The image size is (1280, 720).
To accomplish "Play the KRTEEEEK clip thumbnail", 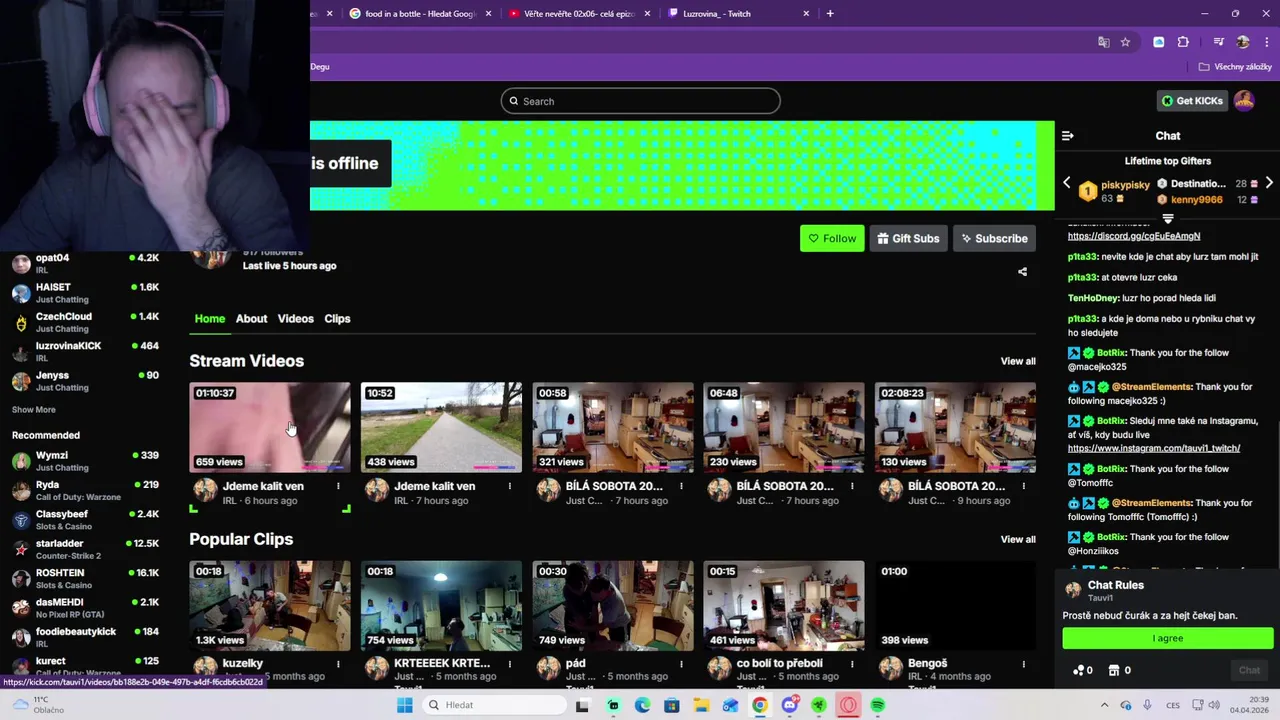I will pos(441,605).
